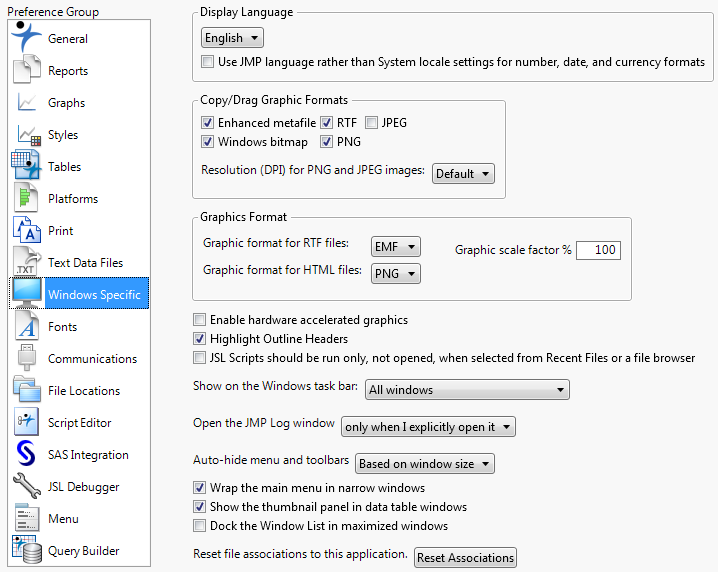
Task: Open the Text Data Files icon
Action: [27, 262]
